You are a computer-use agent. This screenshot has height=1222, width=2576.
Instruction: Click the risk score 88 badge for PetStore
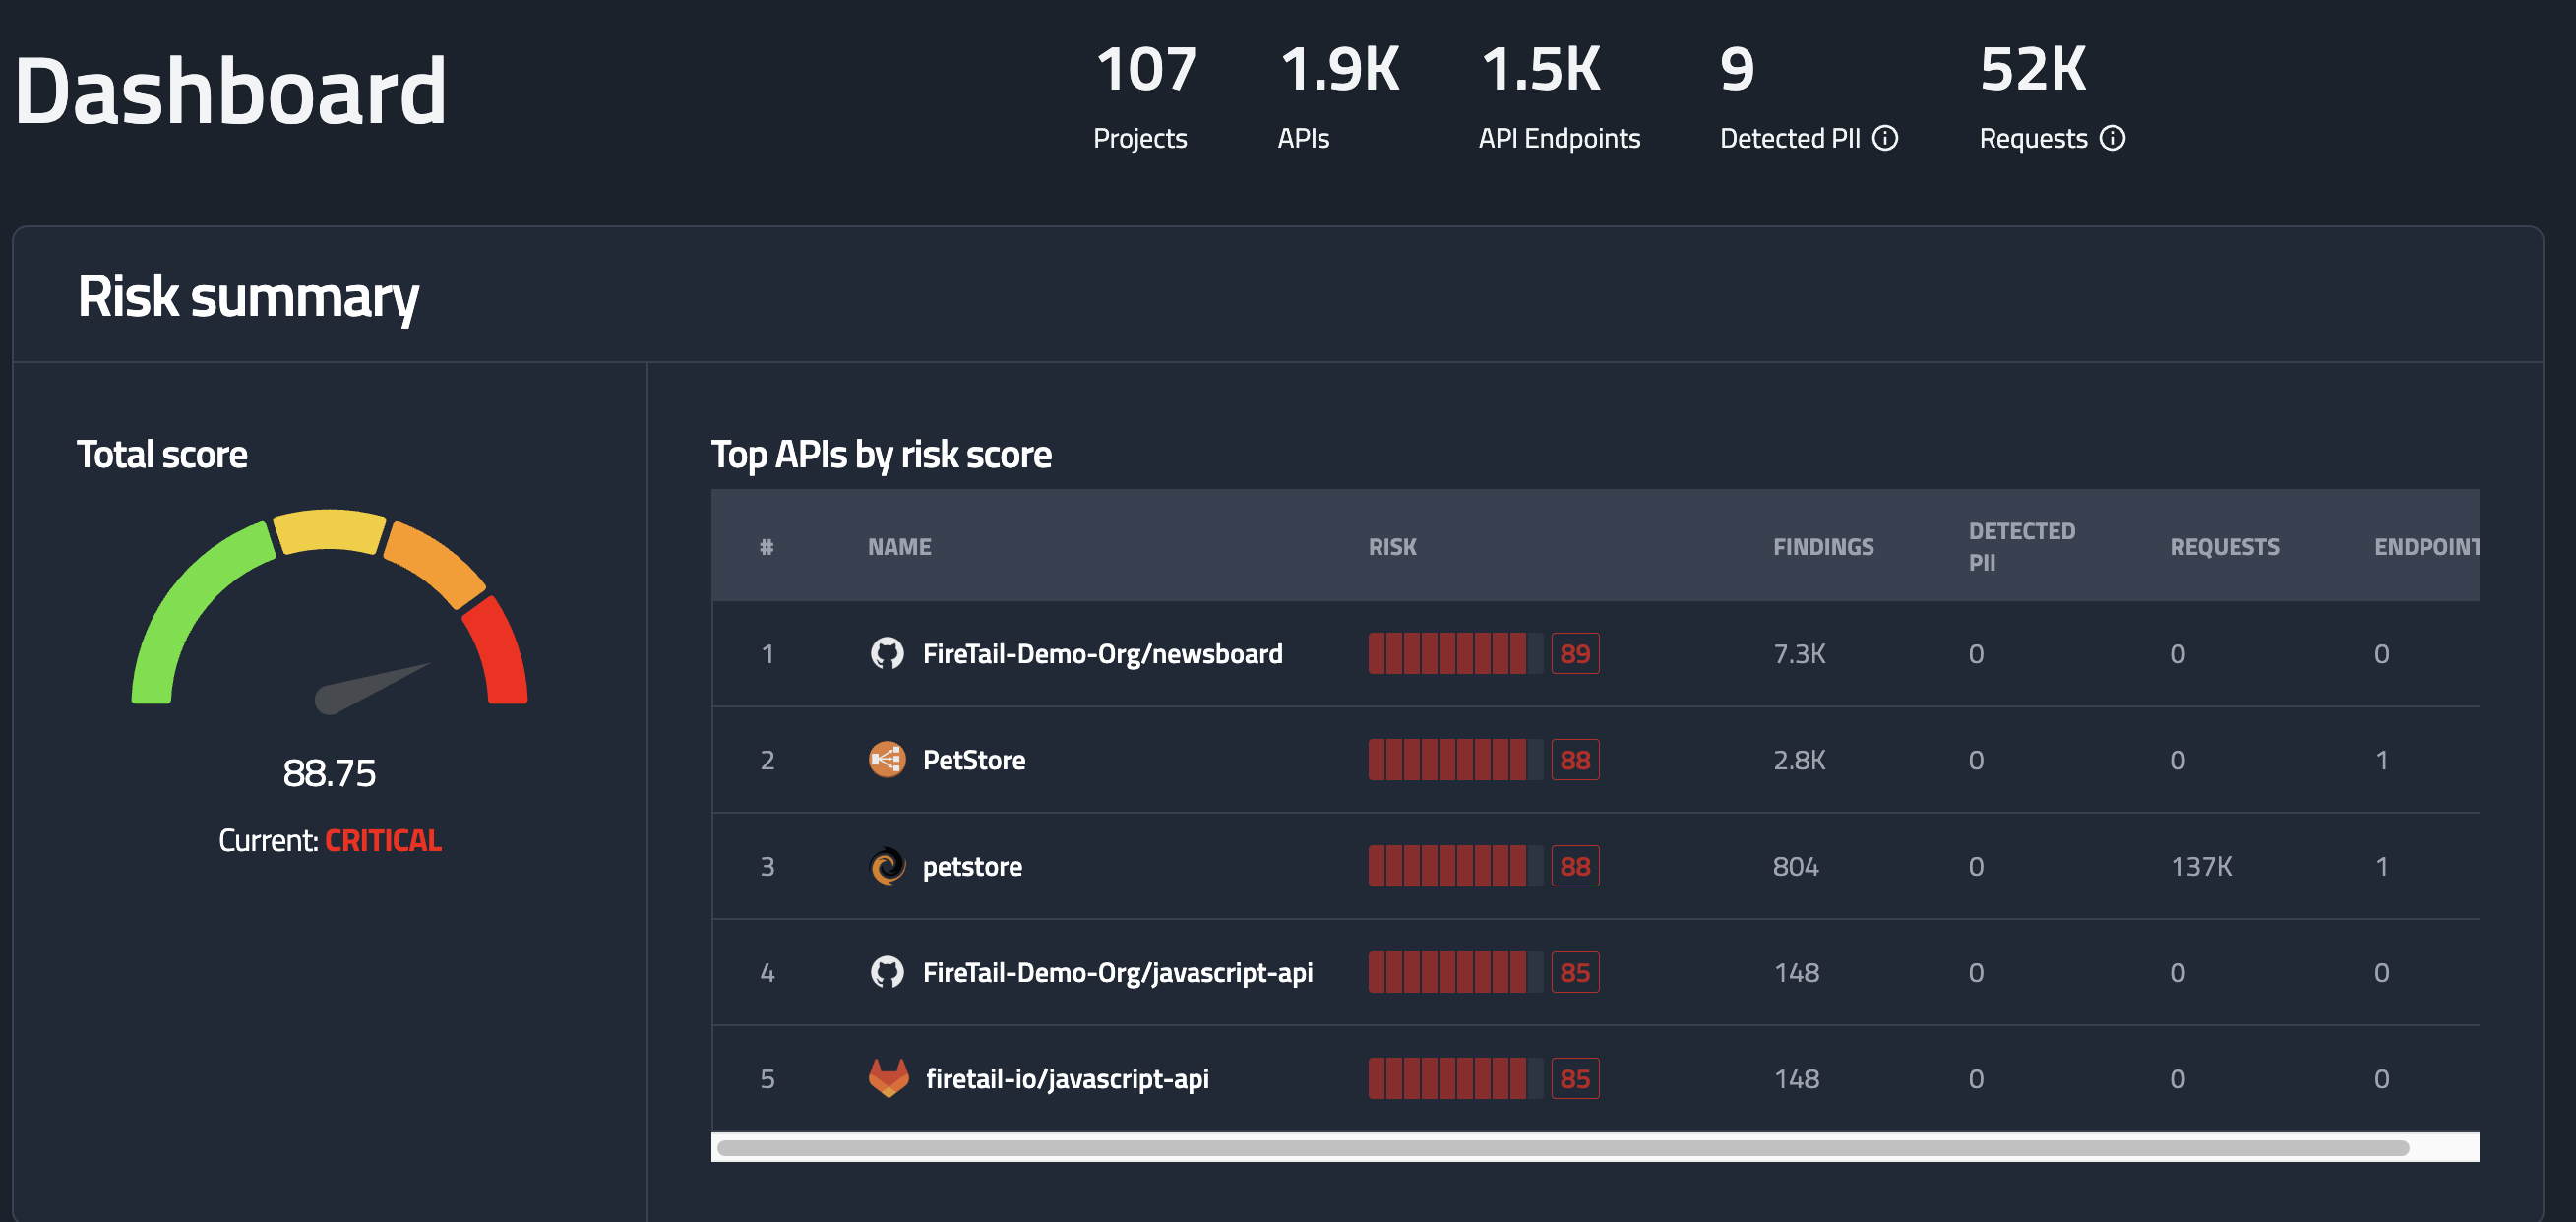click(1574, 759)
